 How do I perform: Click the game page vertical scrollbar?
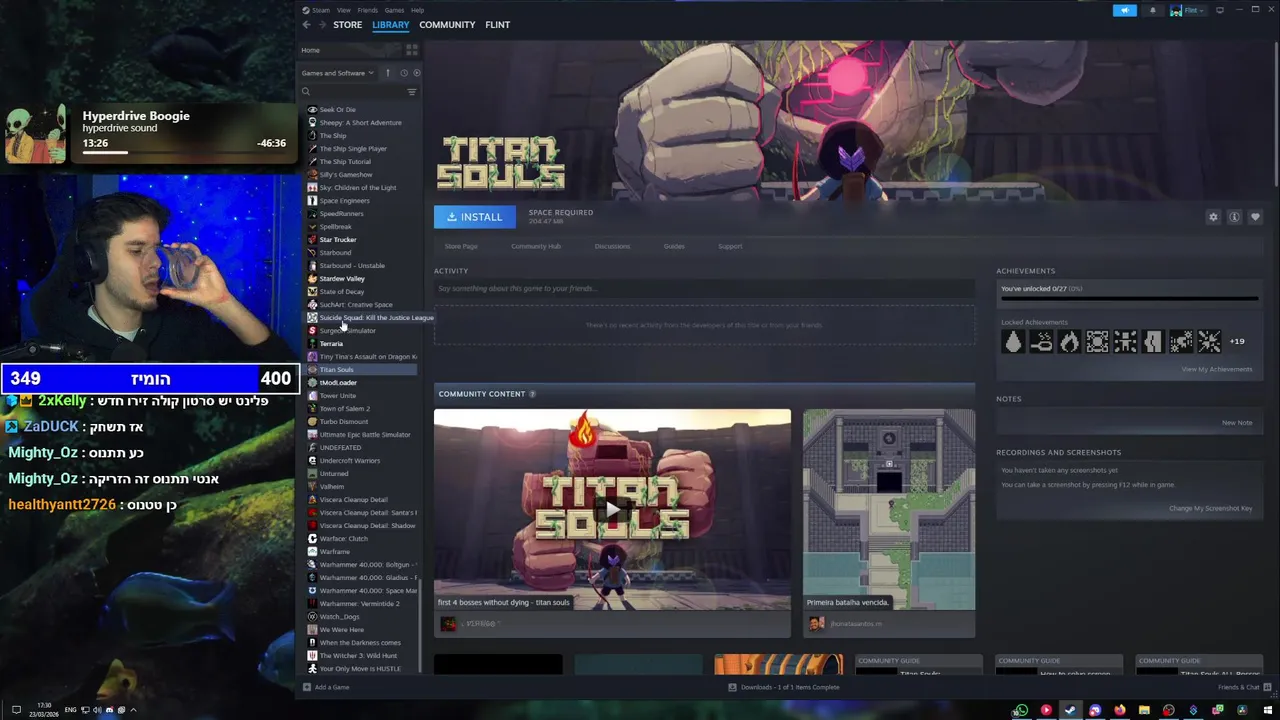click(1276, 115)
